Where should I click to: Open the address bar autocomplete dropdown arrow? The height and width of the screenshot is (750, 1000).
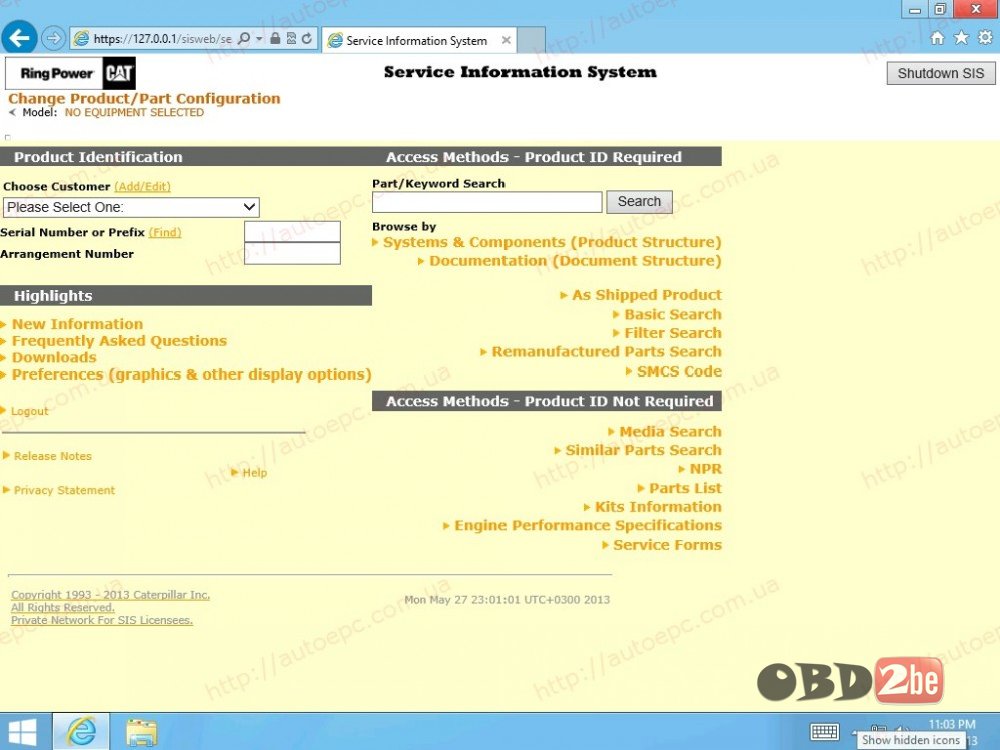[x=259, y=39]
